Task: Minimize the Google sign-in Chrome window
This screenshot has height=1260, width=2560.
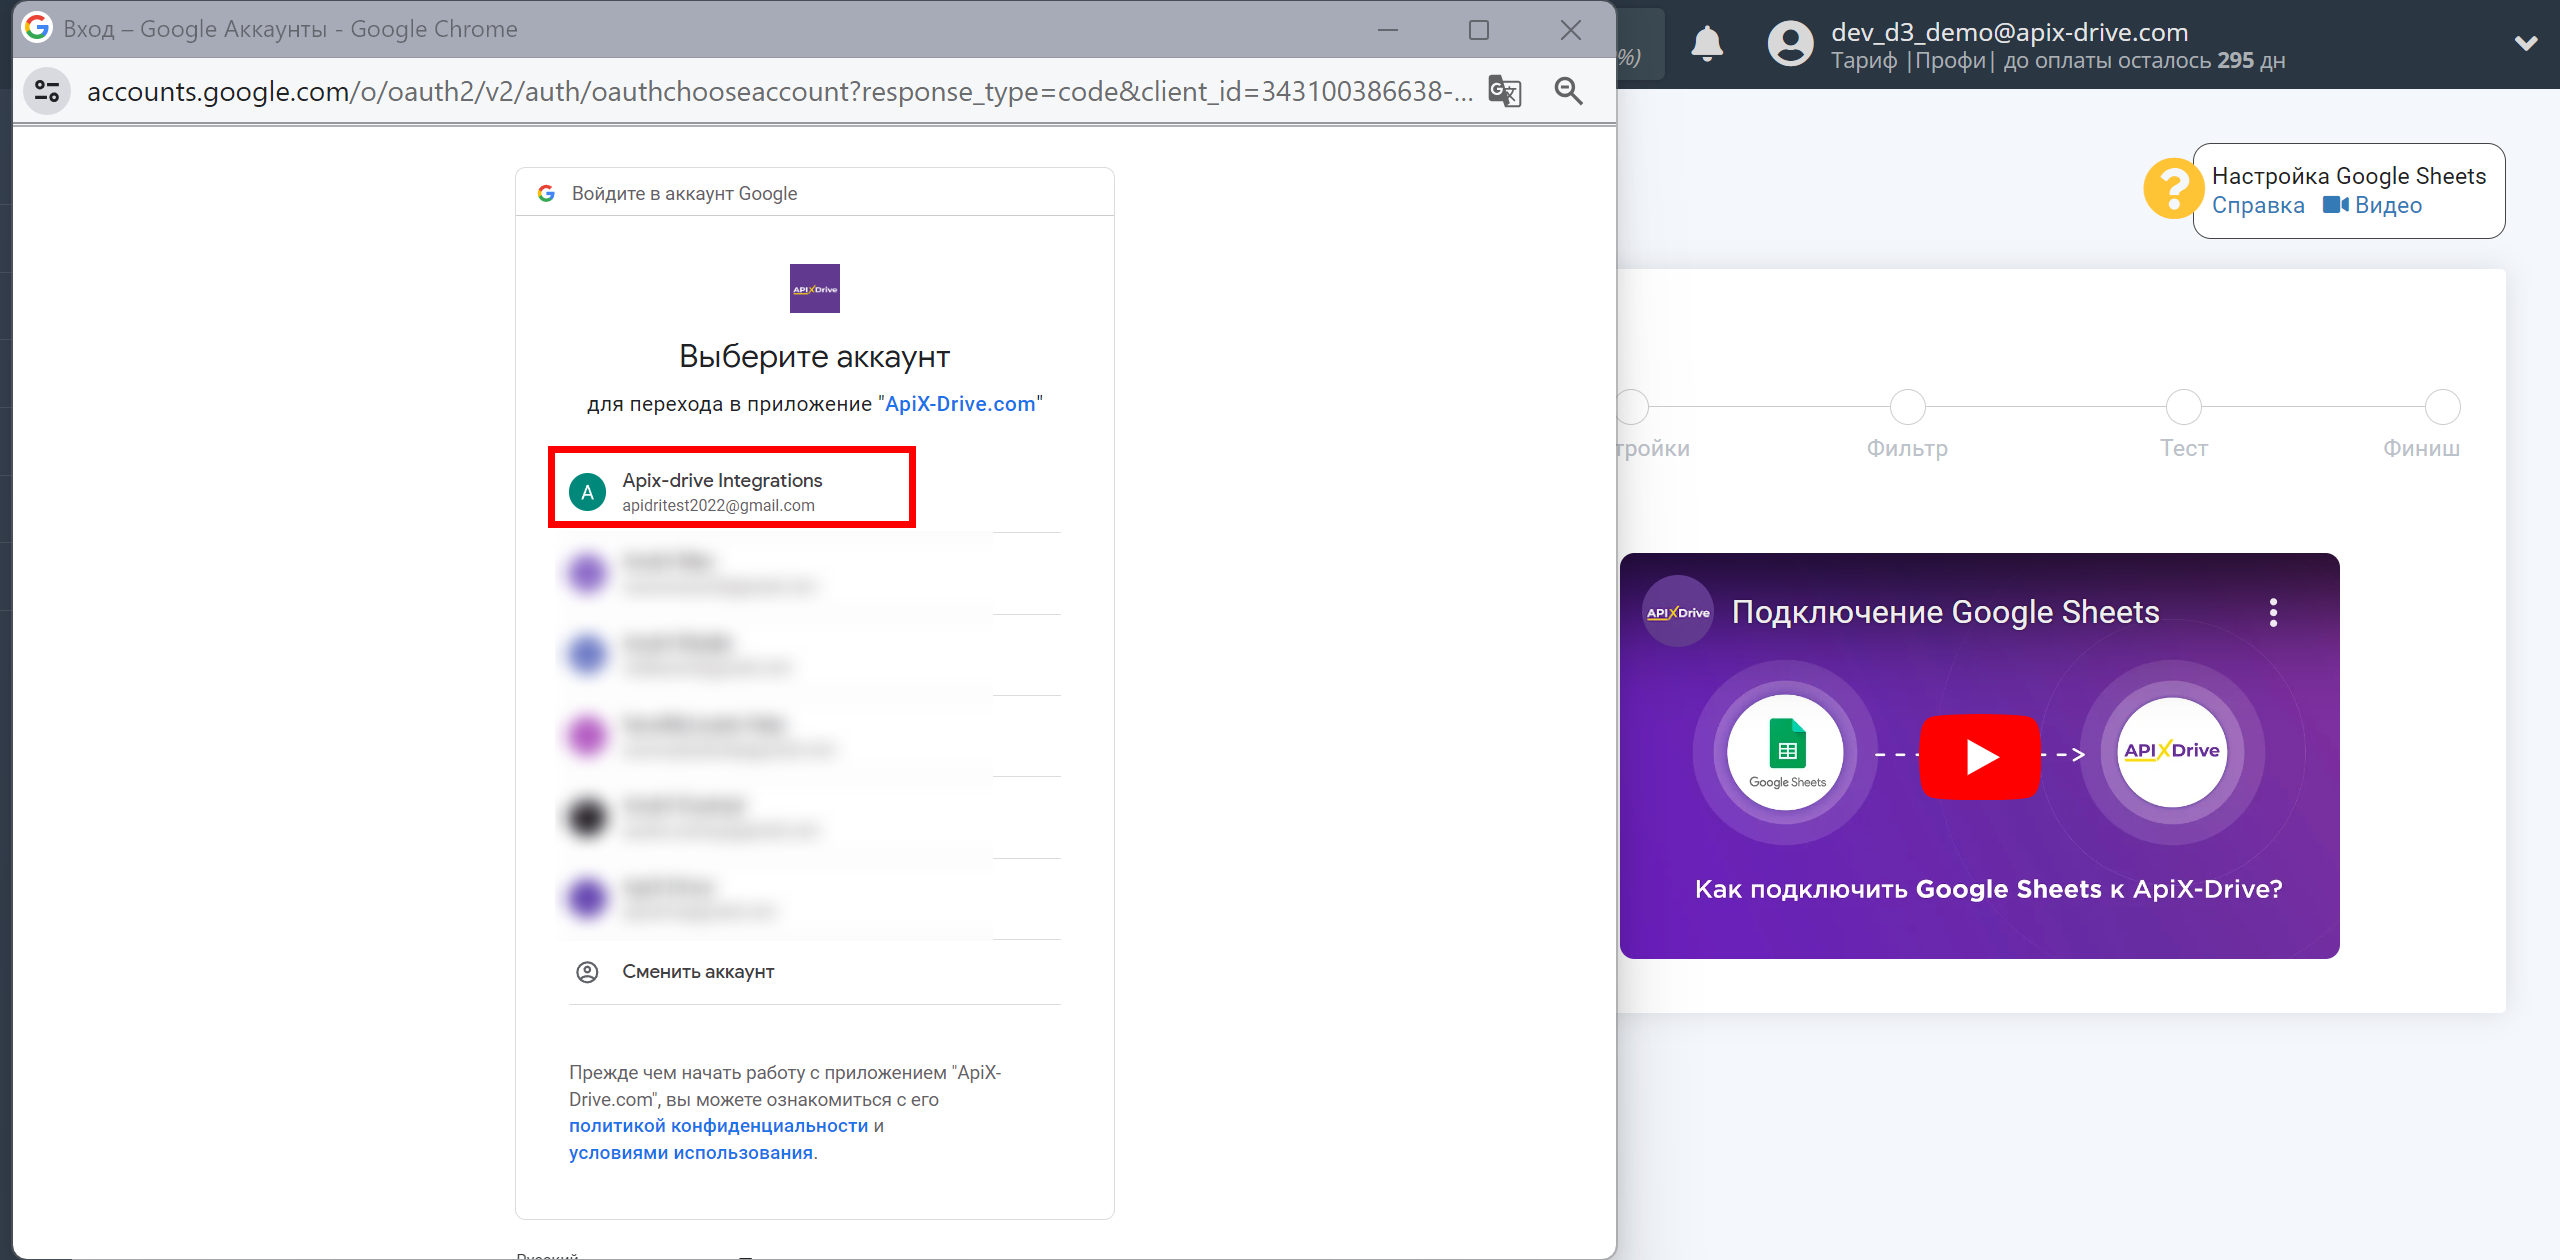Action: [x=1388, y=30]
